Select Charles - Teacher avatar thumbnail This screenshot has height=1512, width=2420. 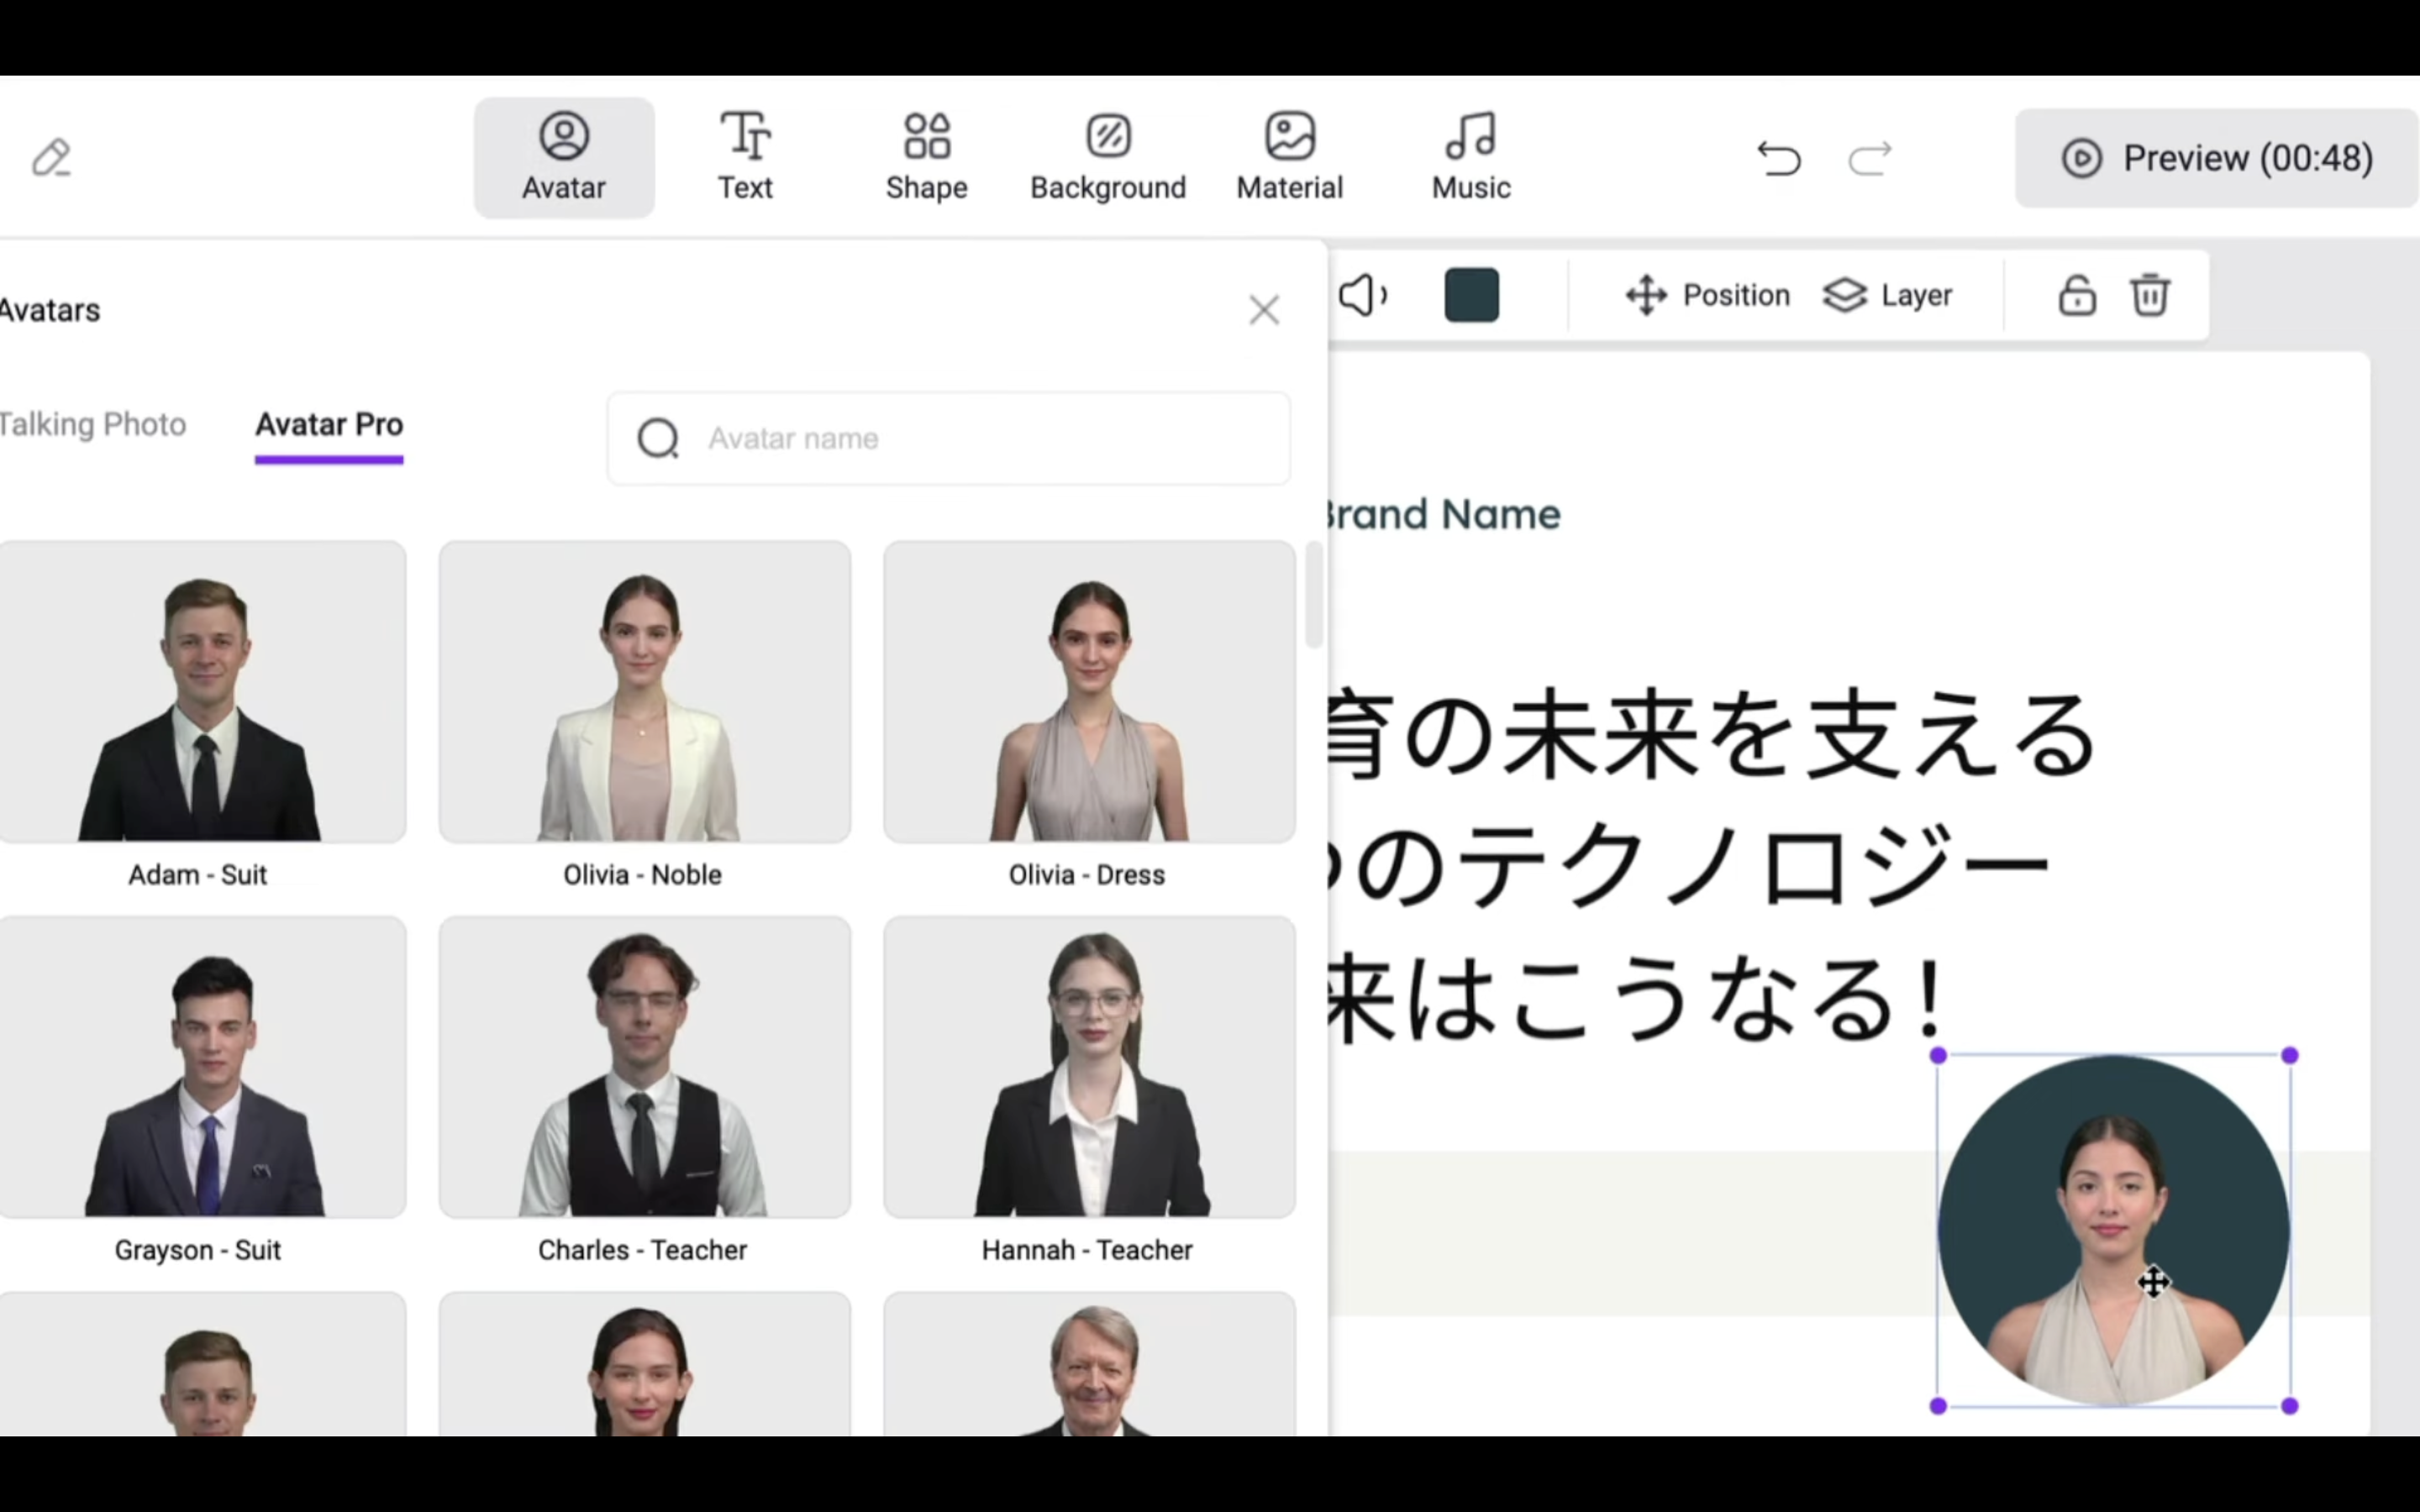tap(645, 1067)
